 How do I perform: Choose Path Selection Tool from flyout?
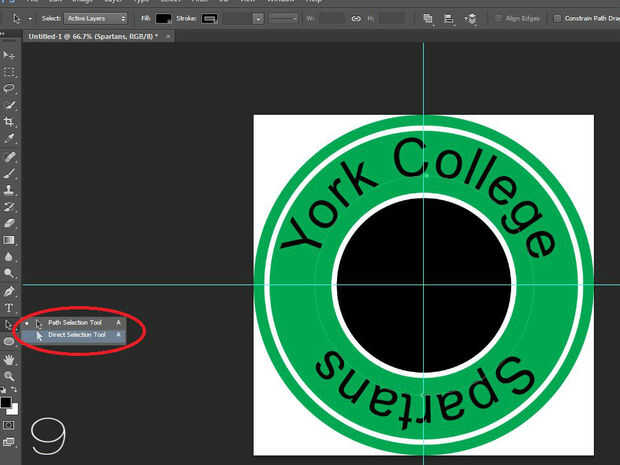(x=74, y=323)
